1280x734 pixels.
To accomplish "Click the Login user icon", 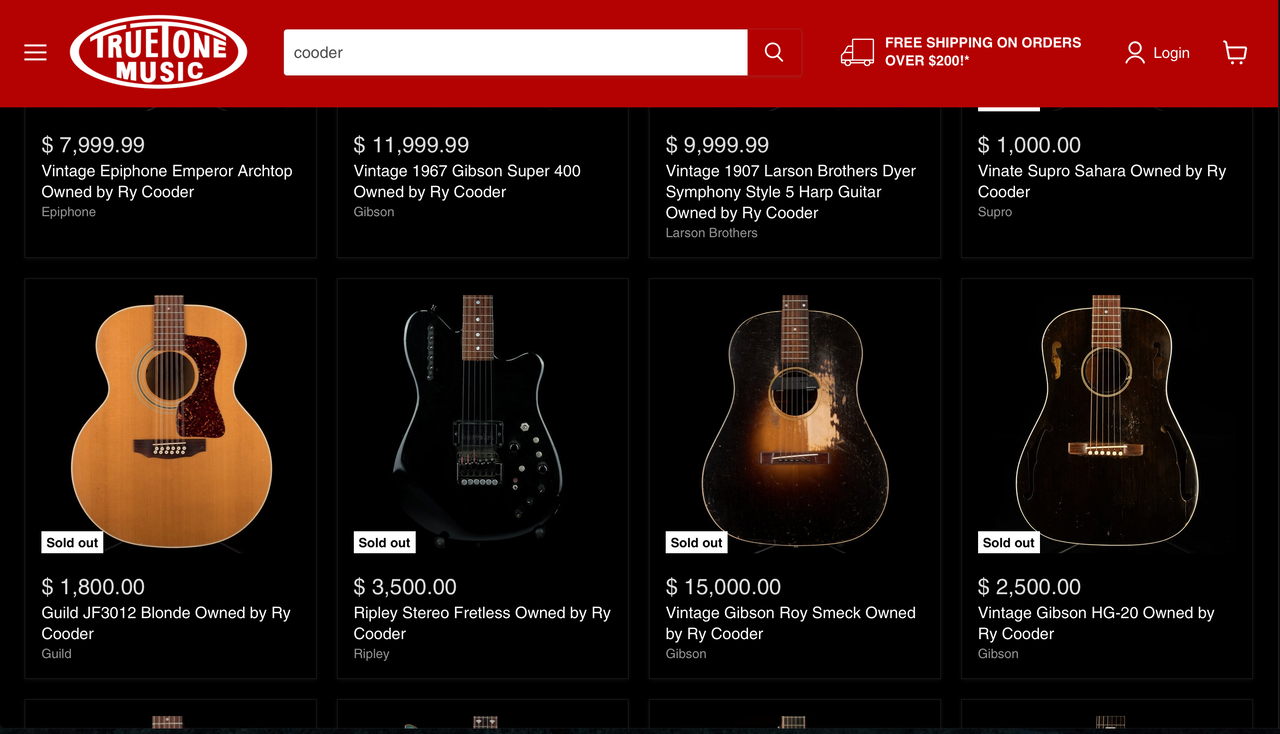I will point(1134,53).
